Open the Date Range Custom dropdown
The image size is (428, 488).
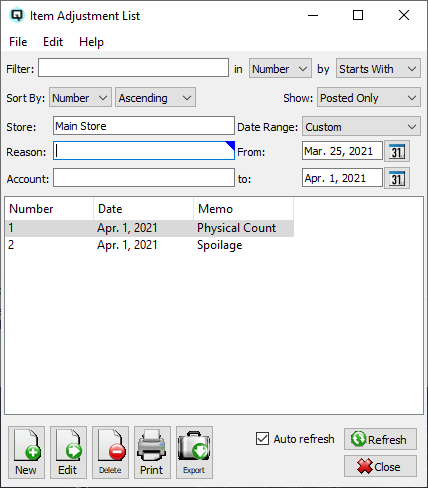pos(361,126)
